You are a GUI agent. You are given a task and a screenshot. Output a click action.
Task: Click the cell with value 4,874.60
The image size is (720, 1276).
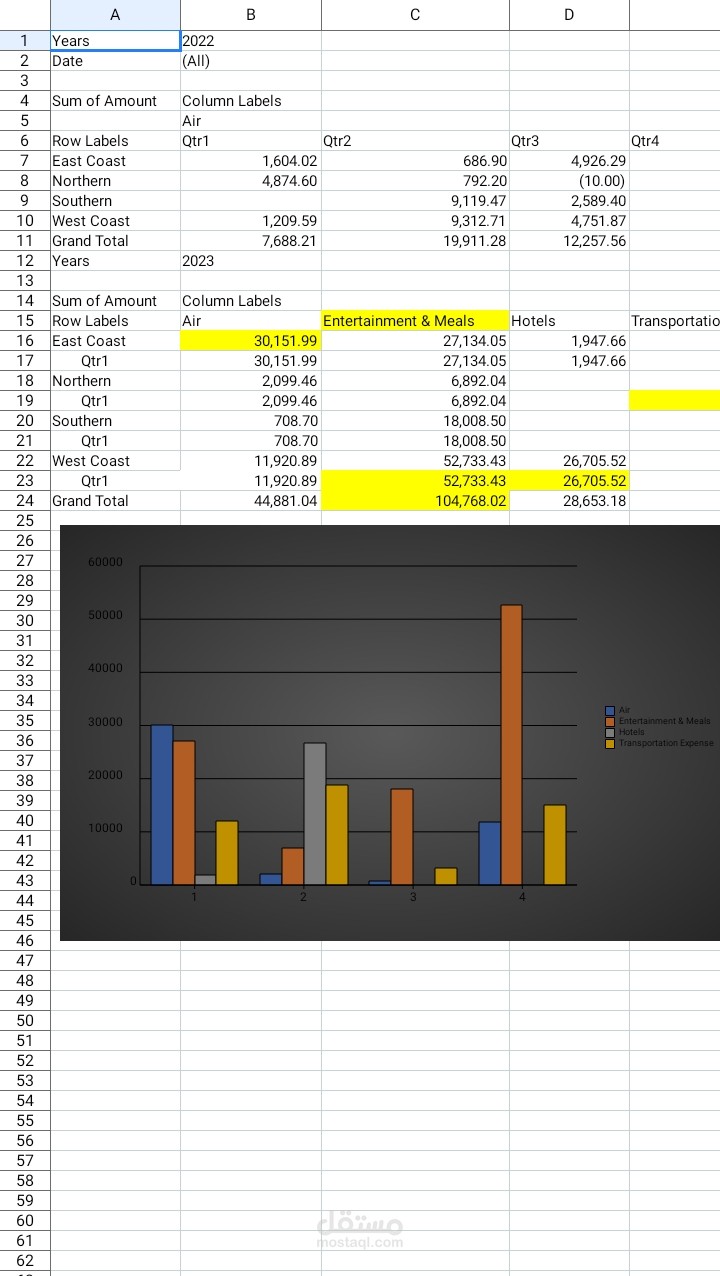(x=251, y=181)
